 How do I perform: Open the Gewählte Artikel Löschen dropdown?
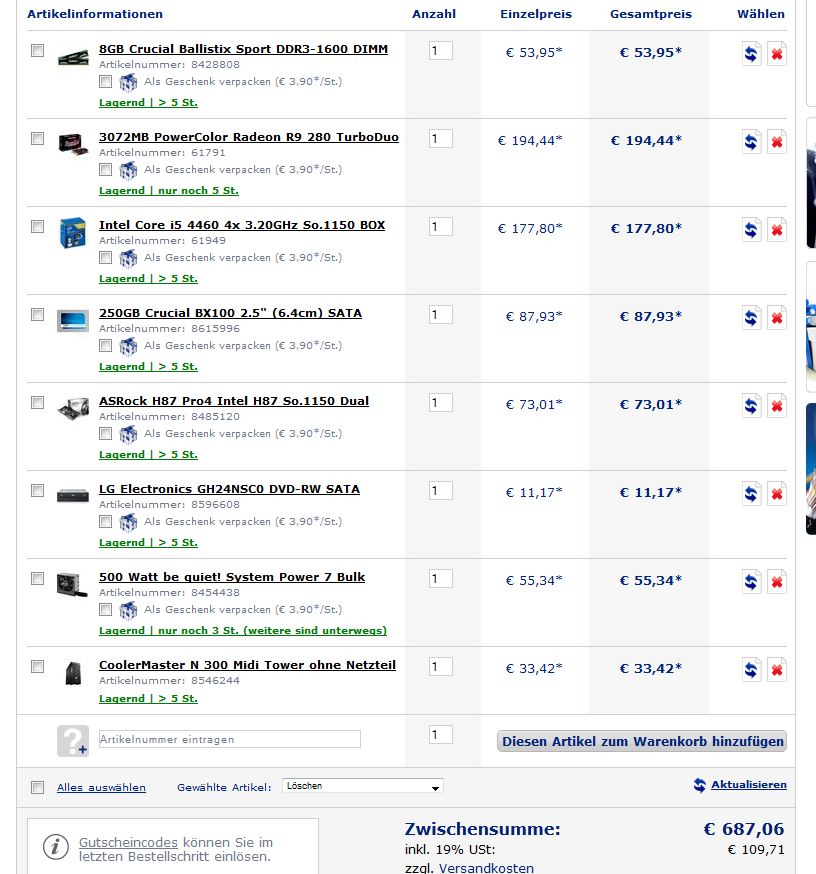pos(363,786)
